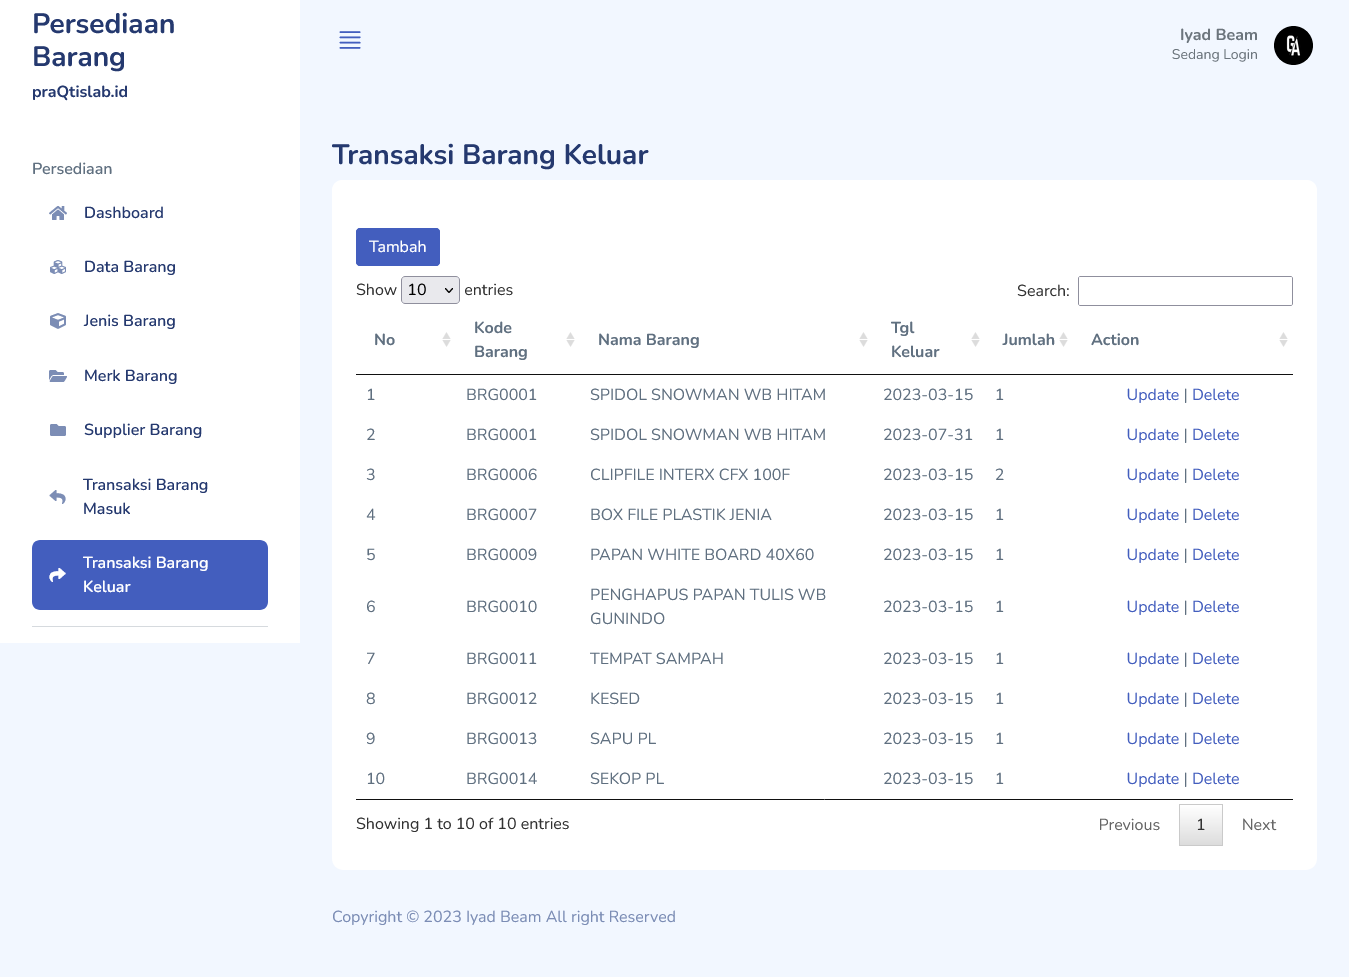
Task: Click the Supplier Barang folder icon
Action: [x=58, y=430]
